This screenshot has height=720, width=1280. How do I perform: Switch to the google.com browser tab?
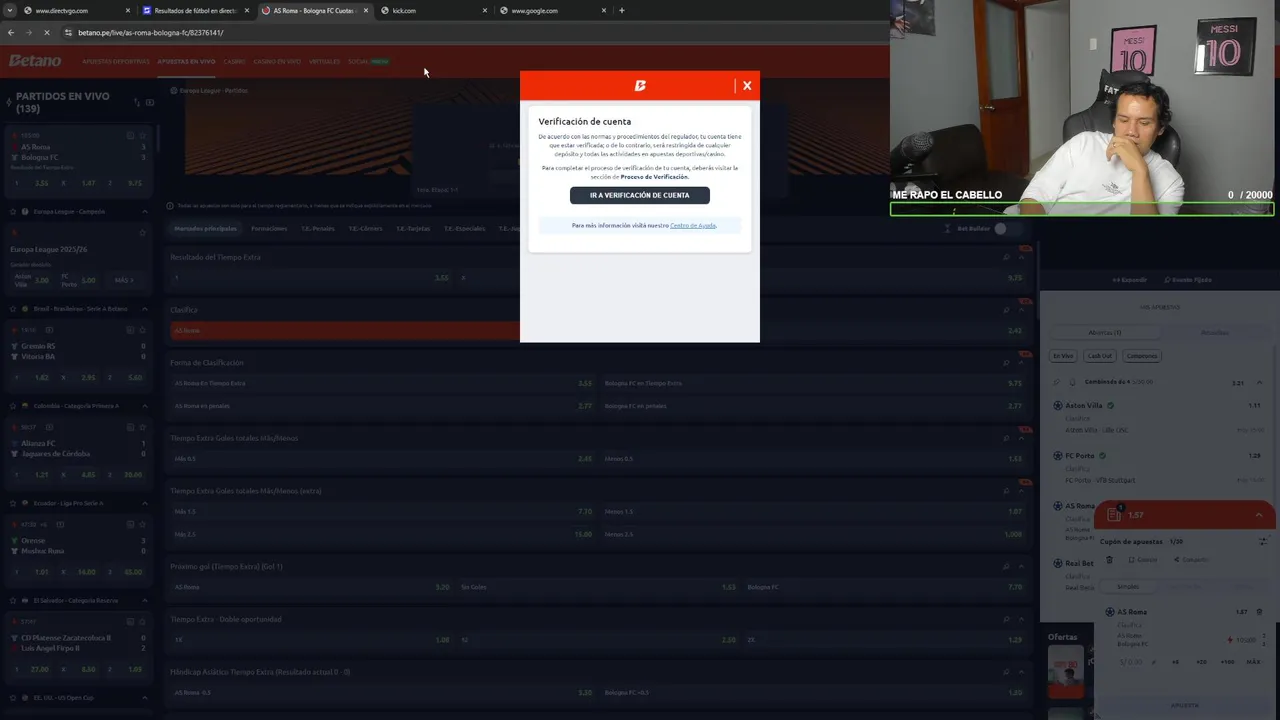pos(553,10)
